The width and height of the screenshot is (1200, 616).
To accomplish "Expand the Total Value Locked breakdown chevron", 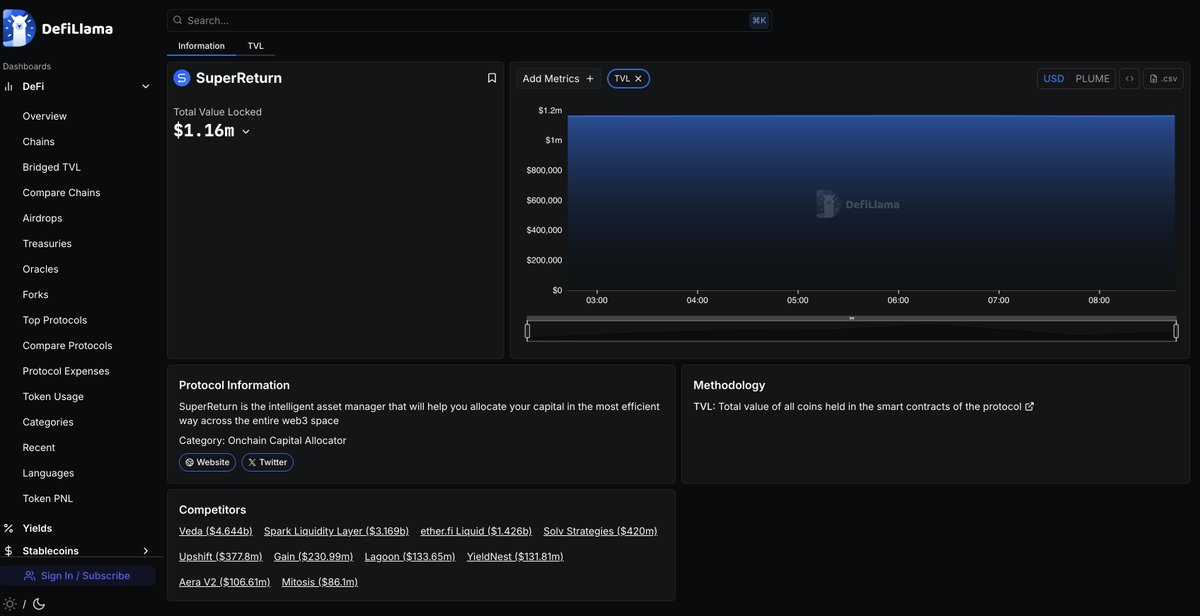I will [x=246, y=131].
